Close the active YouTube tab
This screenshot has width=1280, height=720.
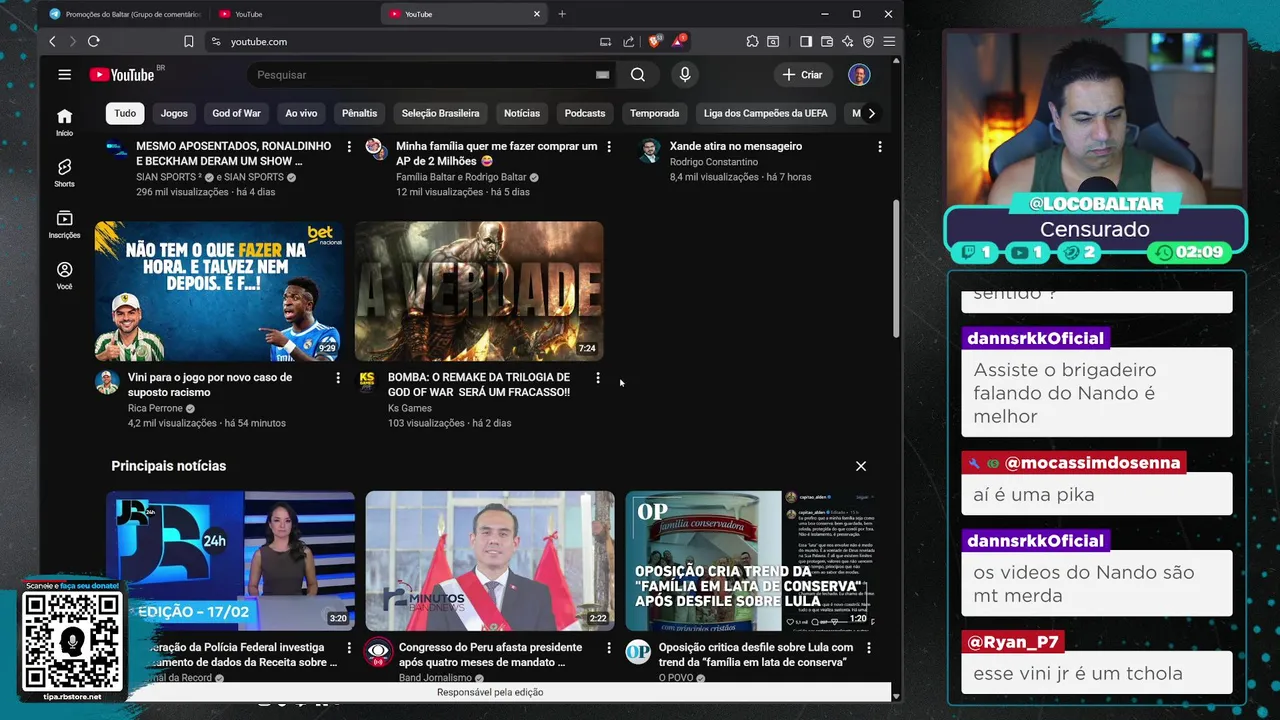537,14
